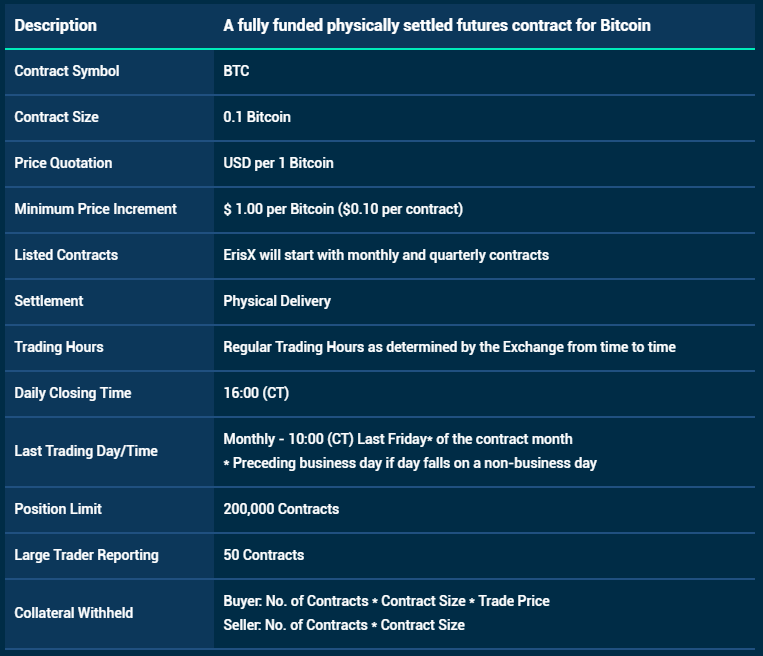The width and height of the screenshot is (763, 656).
Task: Click the Monthly 10:00 (CT) Last Friday line
Action: [398, 439]
